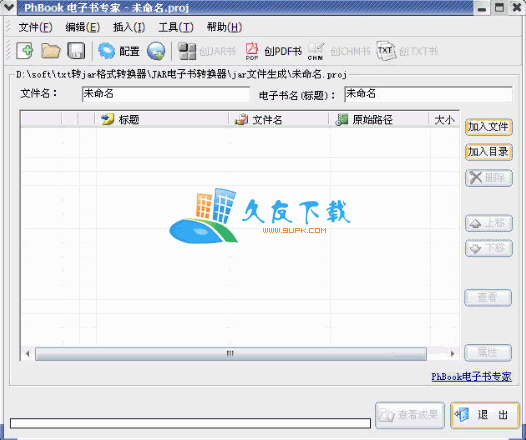Screen dimensions: 526x440
Task: Click the 电子书名(标题) input field
Action: coord(428,94)
